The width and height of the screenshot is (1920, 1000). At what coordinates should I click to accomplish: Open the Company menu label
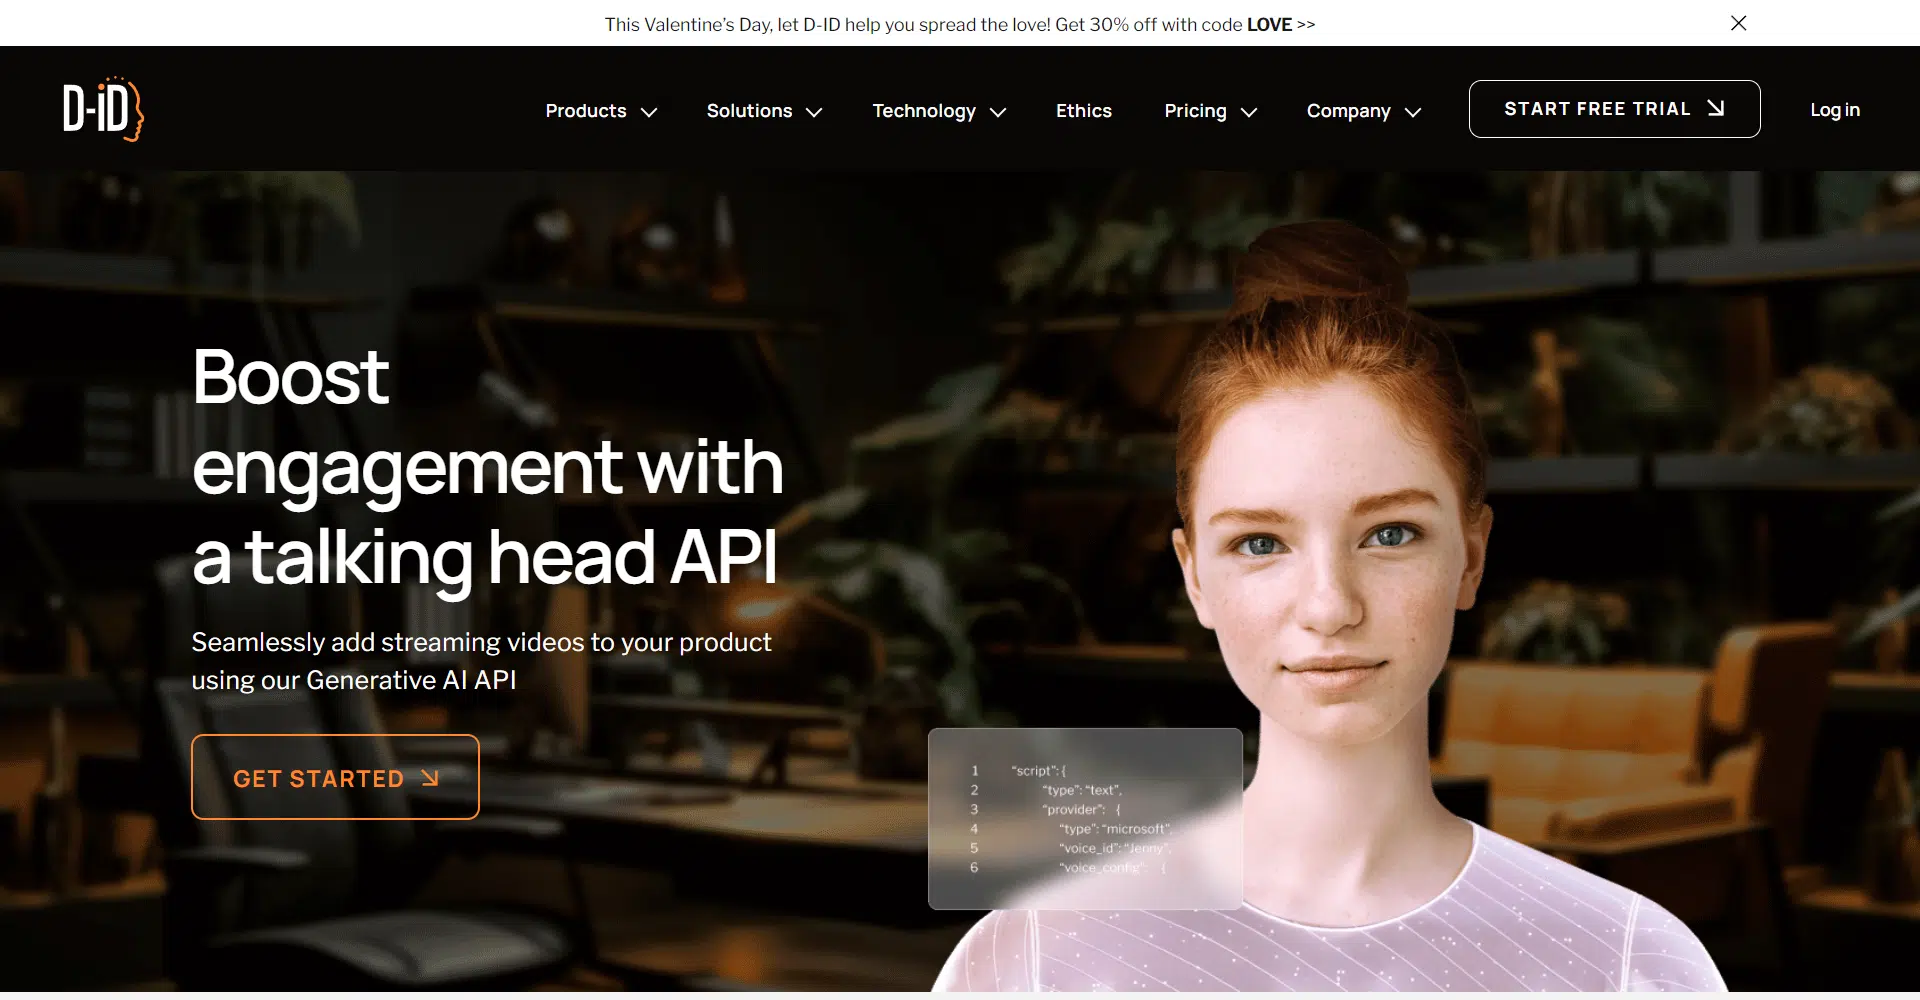point(1348,111)
